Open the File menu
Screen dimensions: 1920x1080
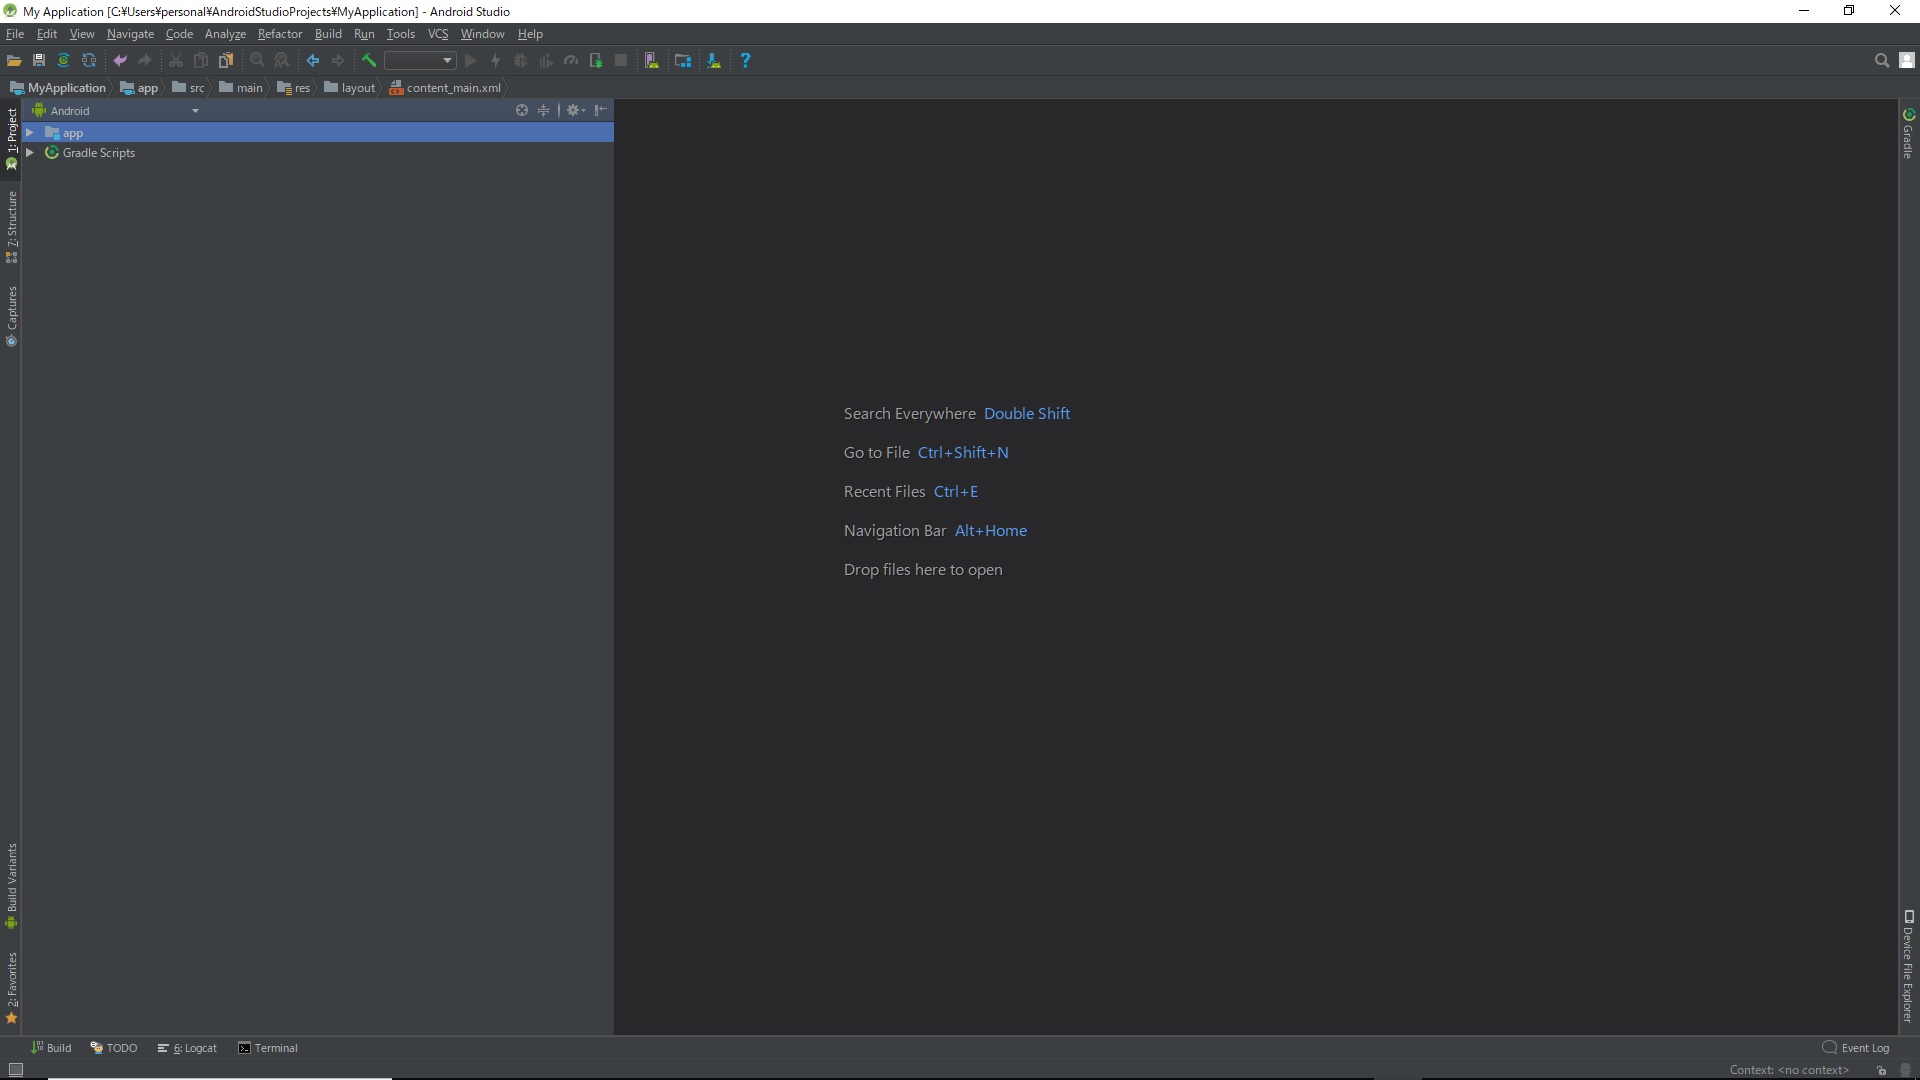pos(15,34)
